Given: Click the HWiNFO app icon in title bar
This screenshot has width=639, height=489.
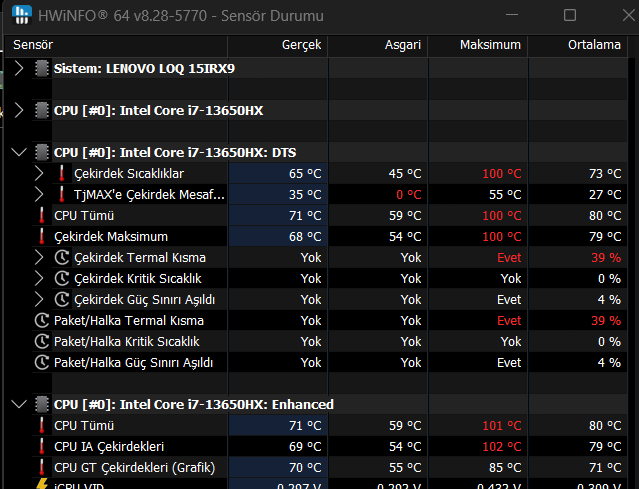Looking at the screenshot, I should click(22, 15).
